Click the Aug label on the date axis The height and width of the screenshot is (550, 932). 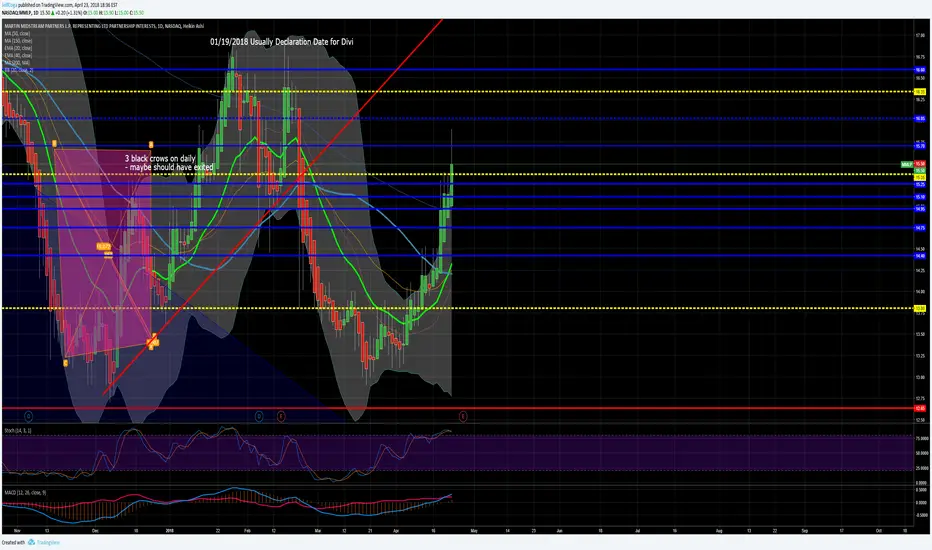[719, 530]
